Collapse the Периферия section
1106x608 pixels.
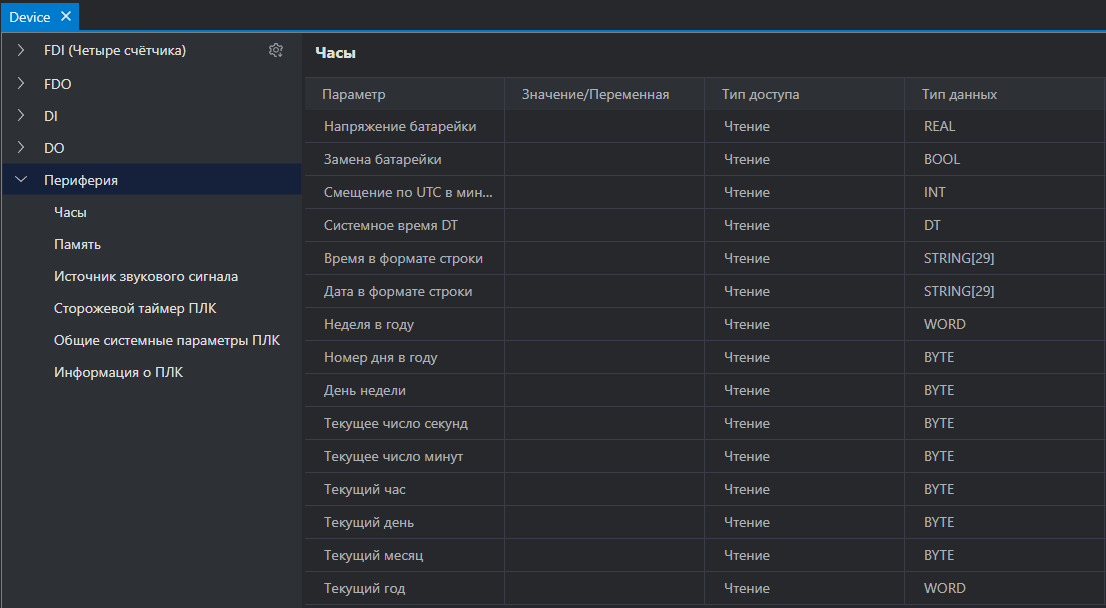click(x=21, y=180)
